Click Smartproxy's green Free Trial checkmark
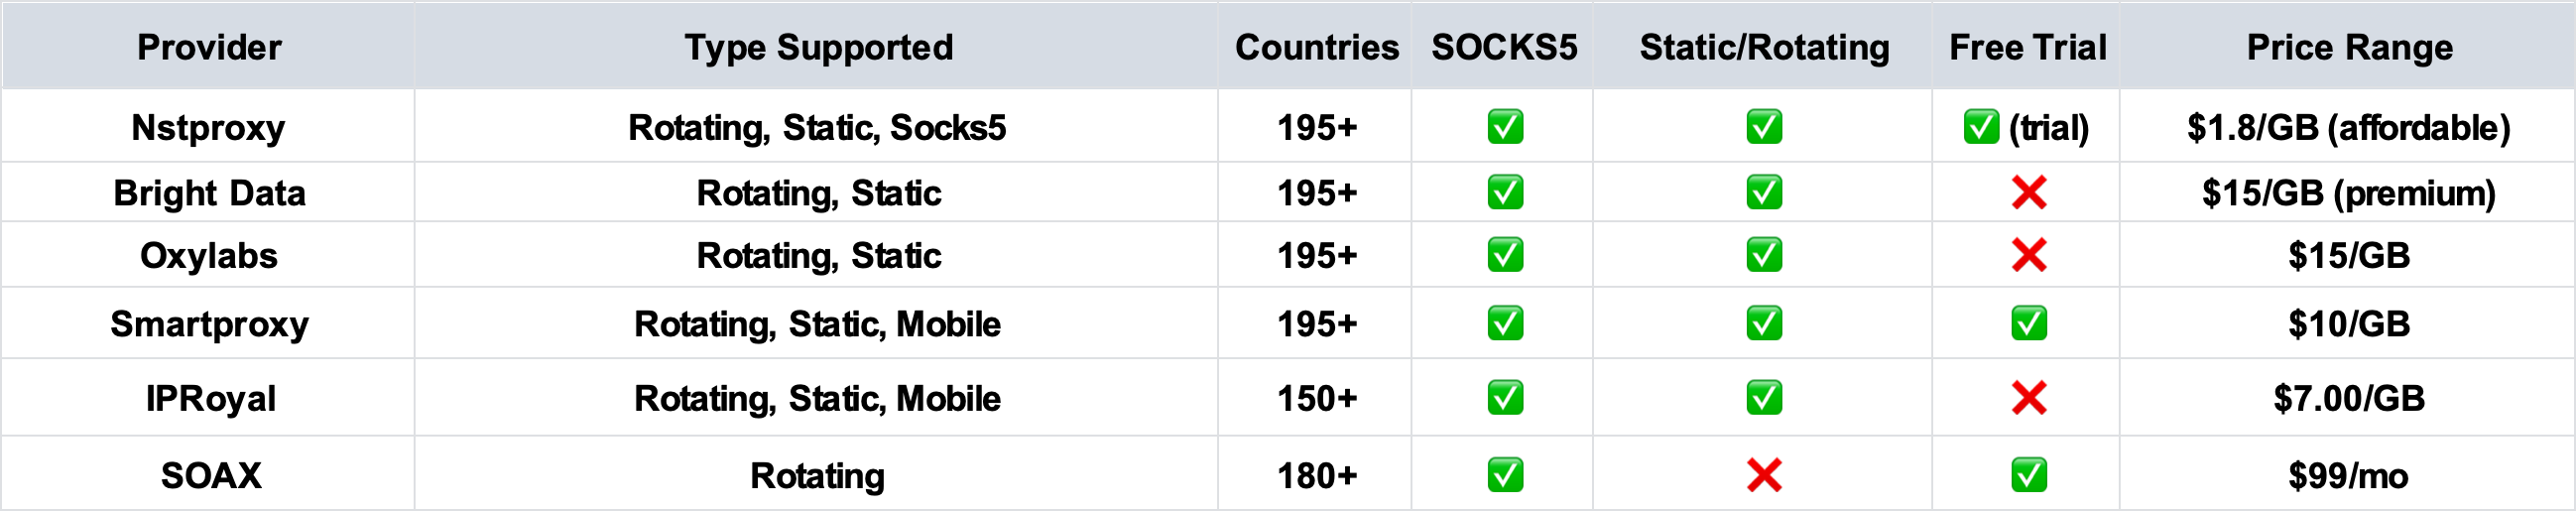 point(2029,323)
